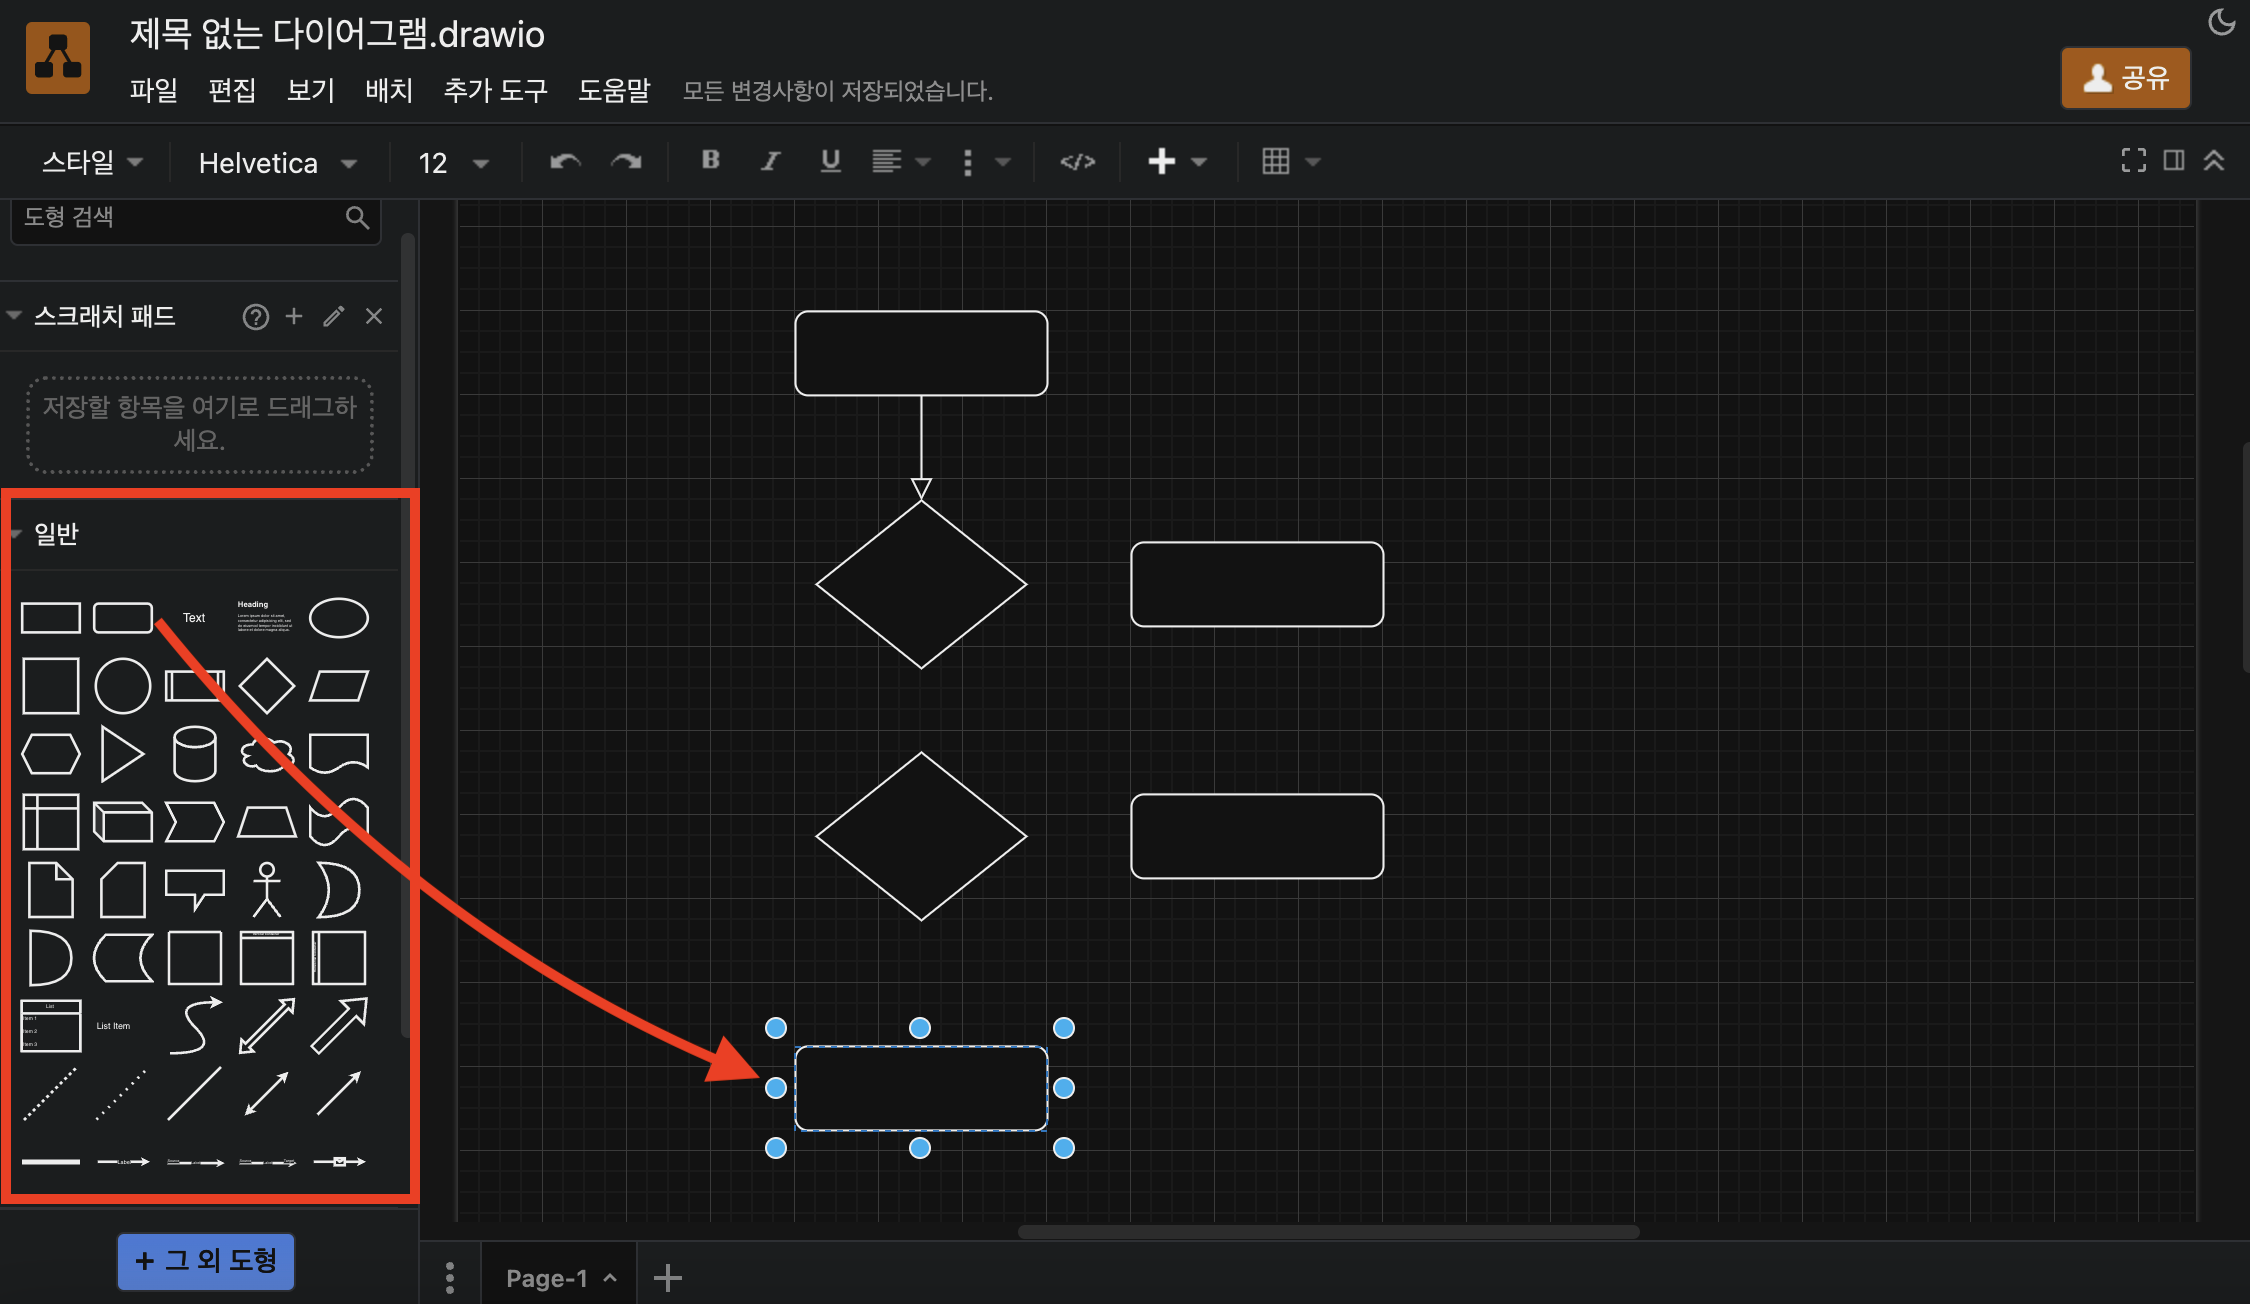The width and height of the screenshot is (2250, 1304).
Task: Toggle underline text formatting
Action: [830, 161]
